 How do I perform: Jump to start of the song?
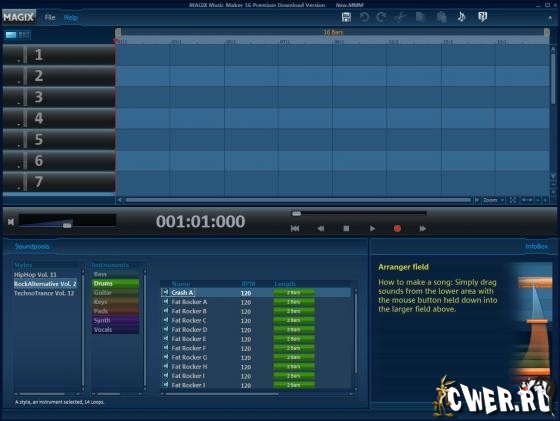tap(295, 229)
